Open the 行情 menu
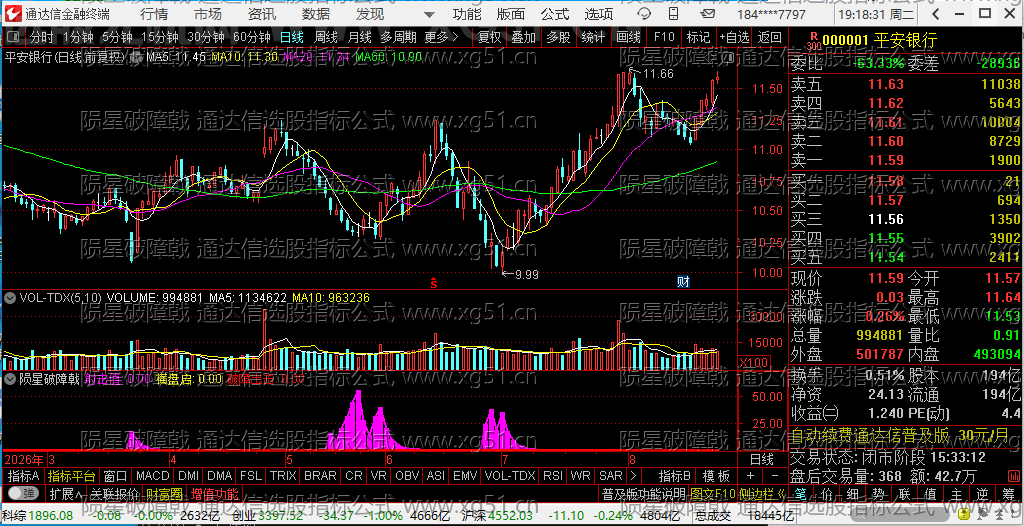Screen dimensions: 1024x526 pos(153,14)
